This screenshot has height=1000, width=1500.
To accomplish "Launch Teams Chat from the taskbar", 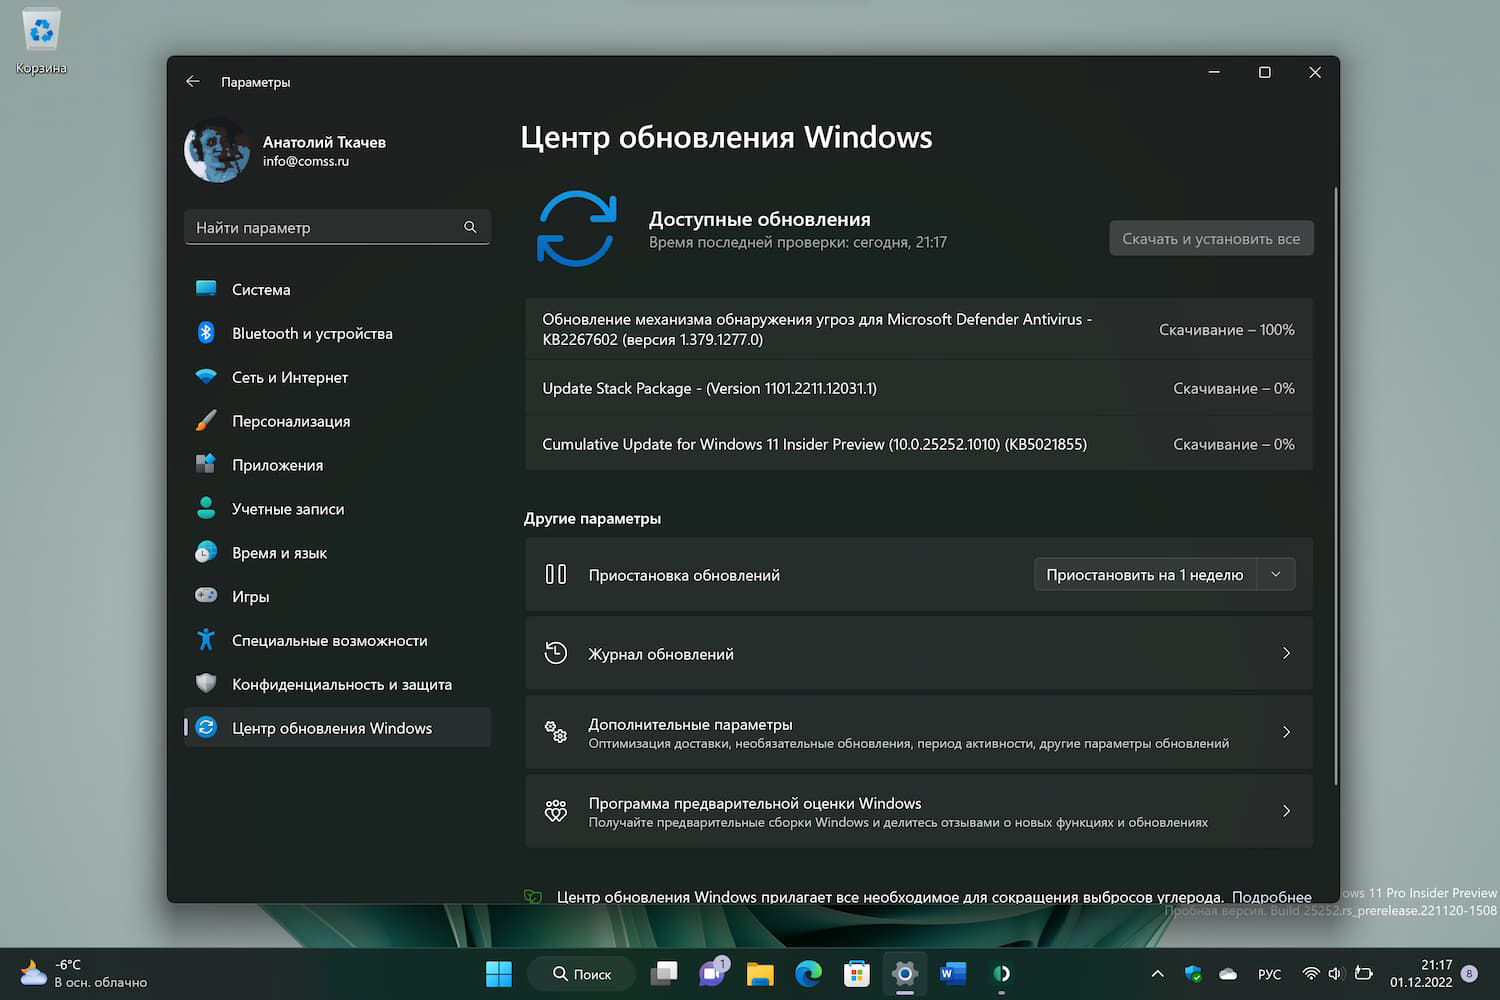I will [x=713, y=972].
